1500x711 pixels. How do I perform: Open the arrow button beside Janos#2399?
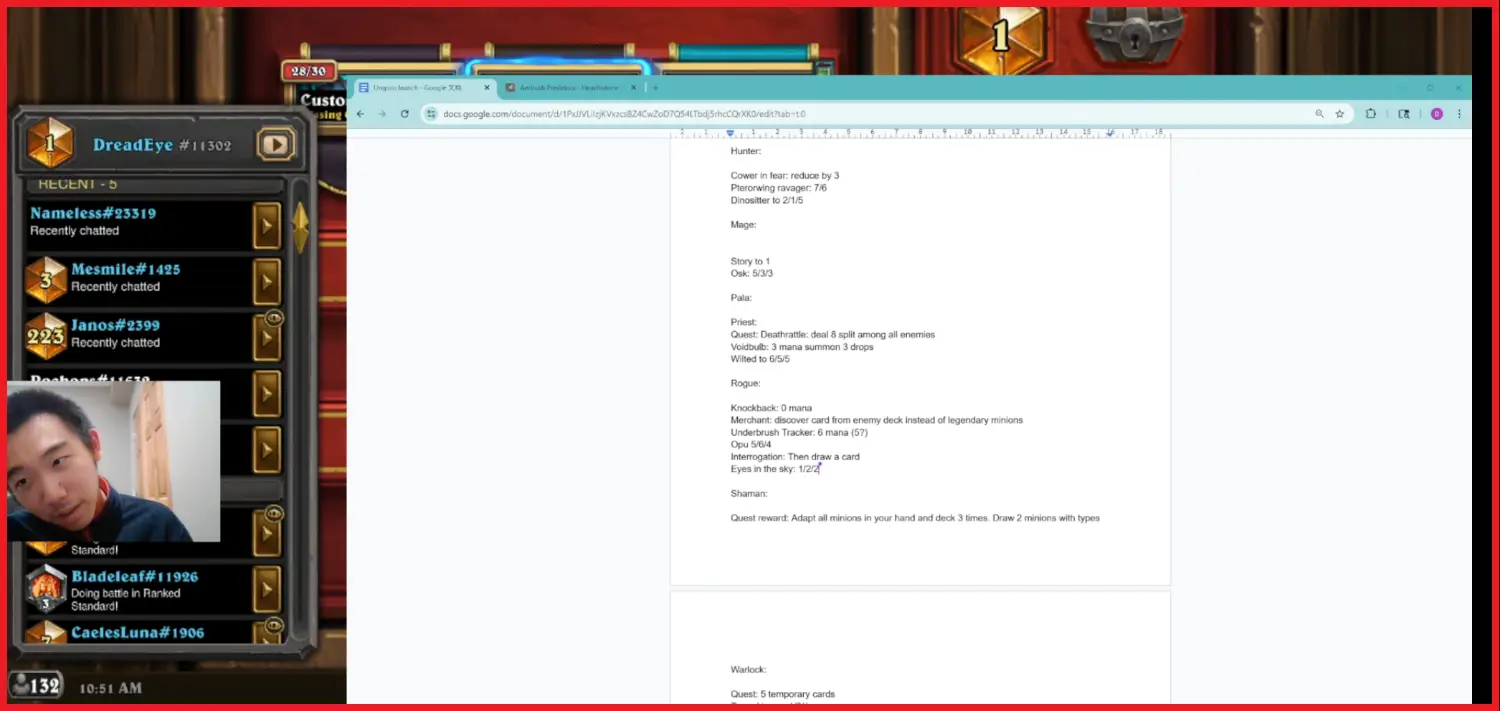[x=266, y=340]
